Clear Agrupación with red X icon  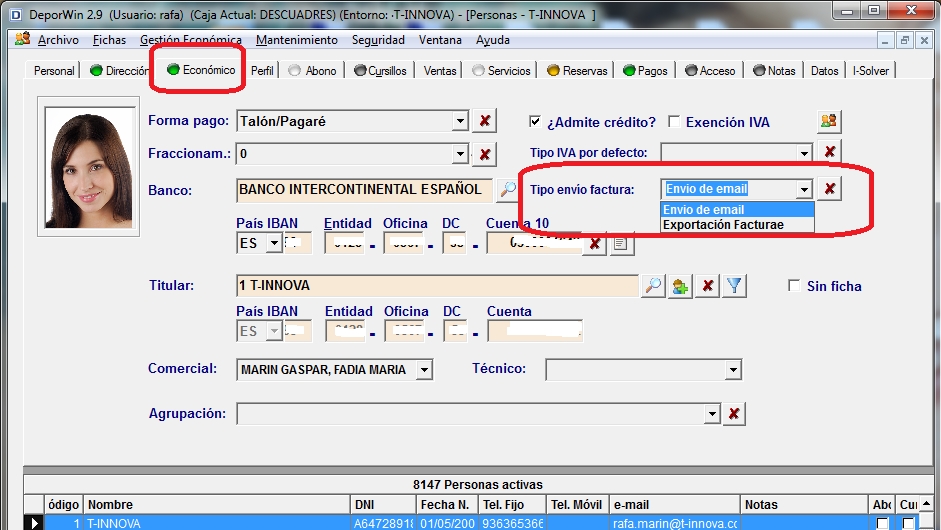coord(733,414)
